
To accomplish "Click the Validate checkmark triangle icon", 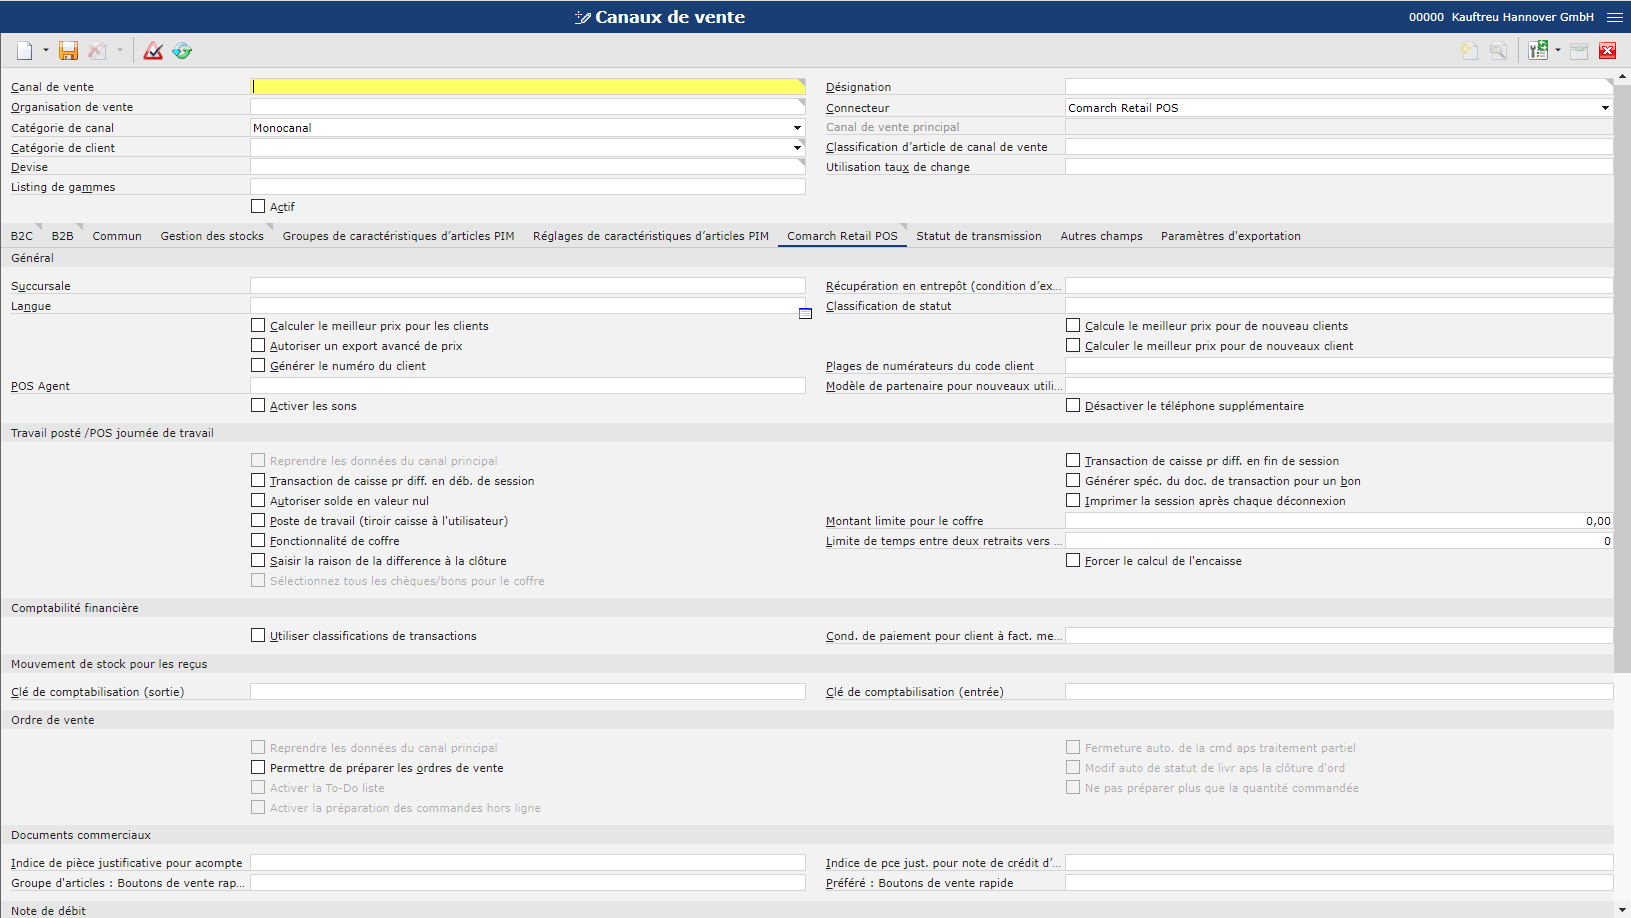I will click(x=153, y=51).
